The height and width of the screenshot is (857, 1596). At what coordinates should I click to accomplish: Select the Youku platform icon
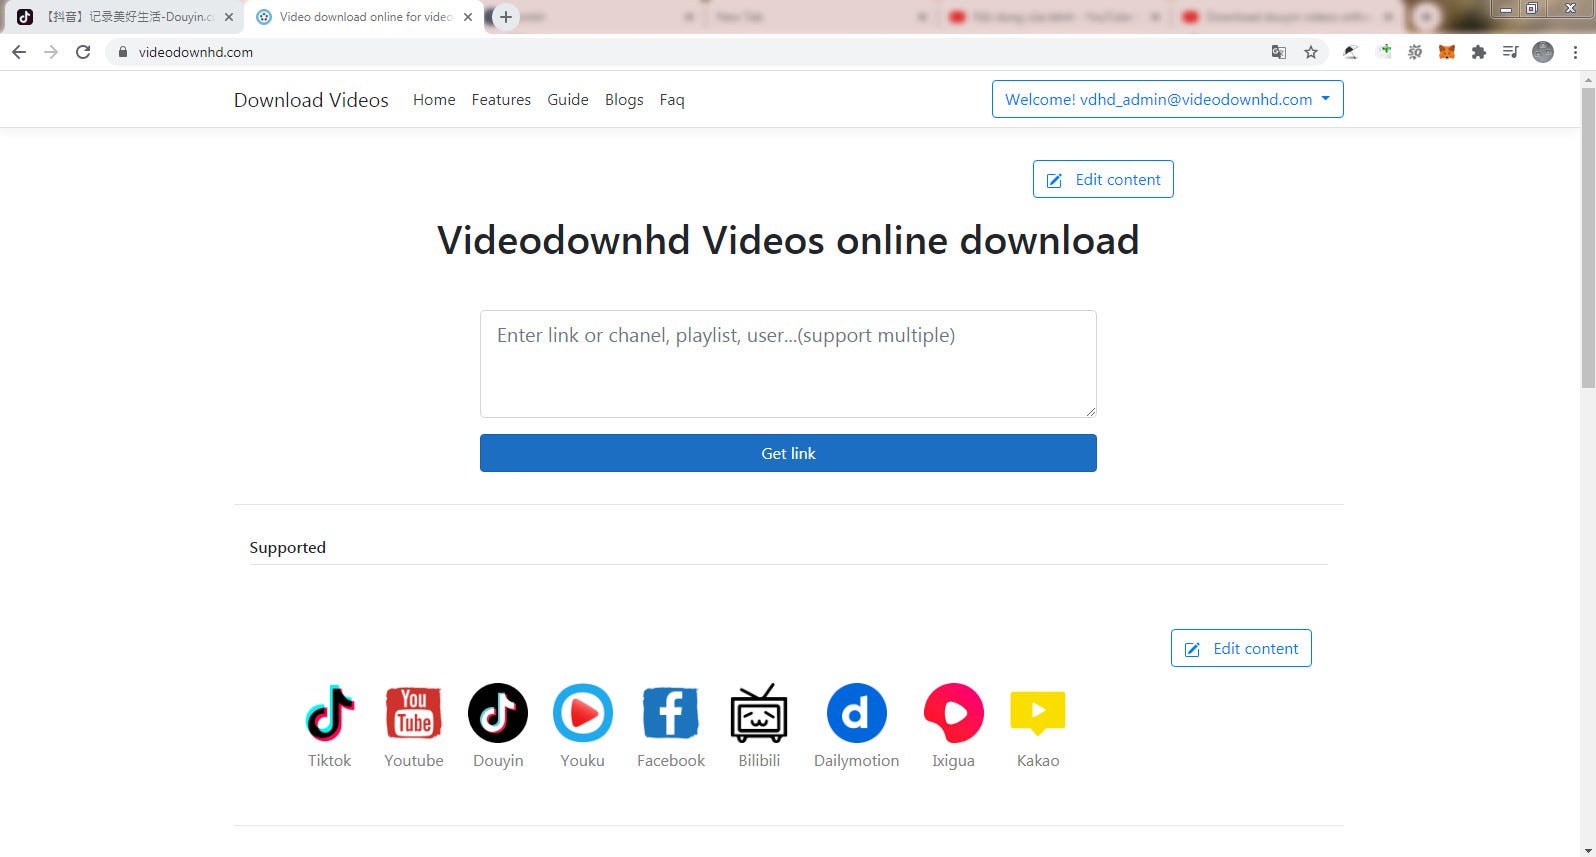(583, 713)
